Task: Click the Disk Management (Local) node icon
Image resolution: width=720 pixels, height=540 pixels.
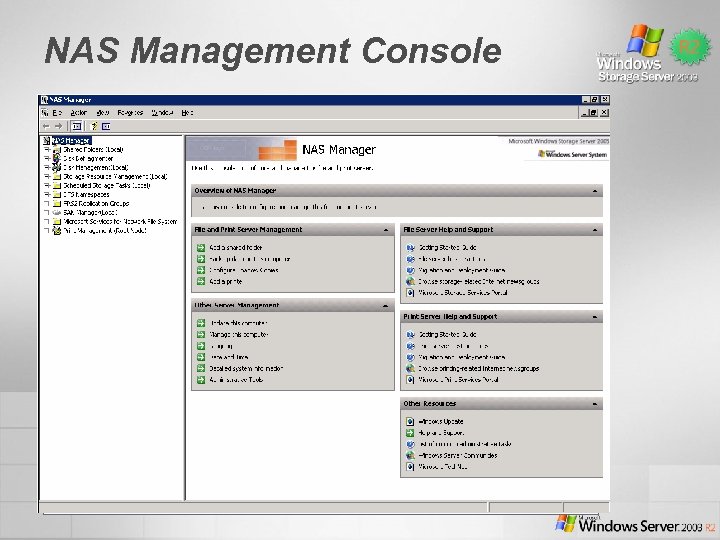Action: [x=57, y=168]
